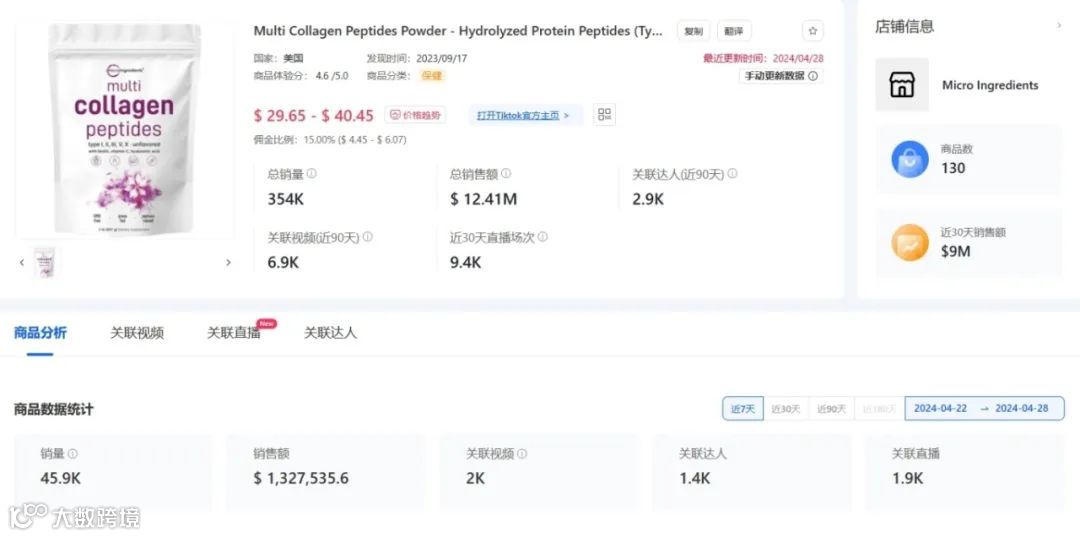Click the 最近更新时间 date 2024/04/28
Image resolution: width=1080 pixels, height=537 pixels.
pos(798,59)
